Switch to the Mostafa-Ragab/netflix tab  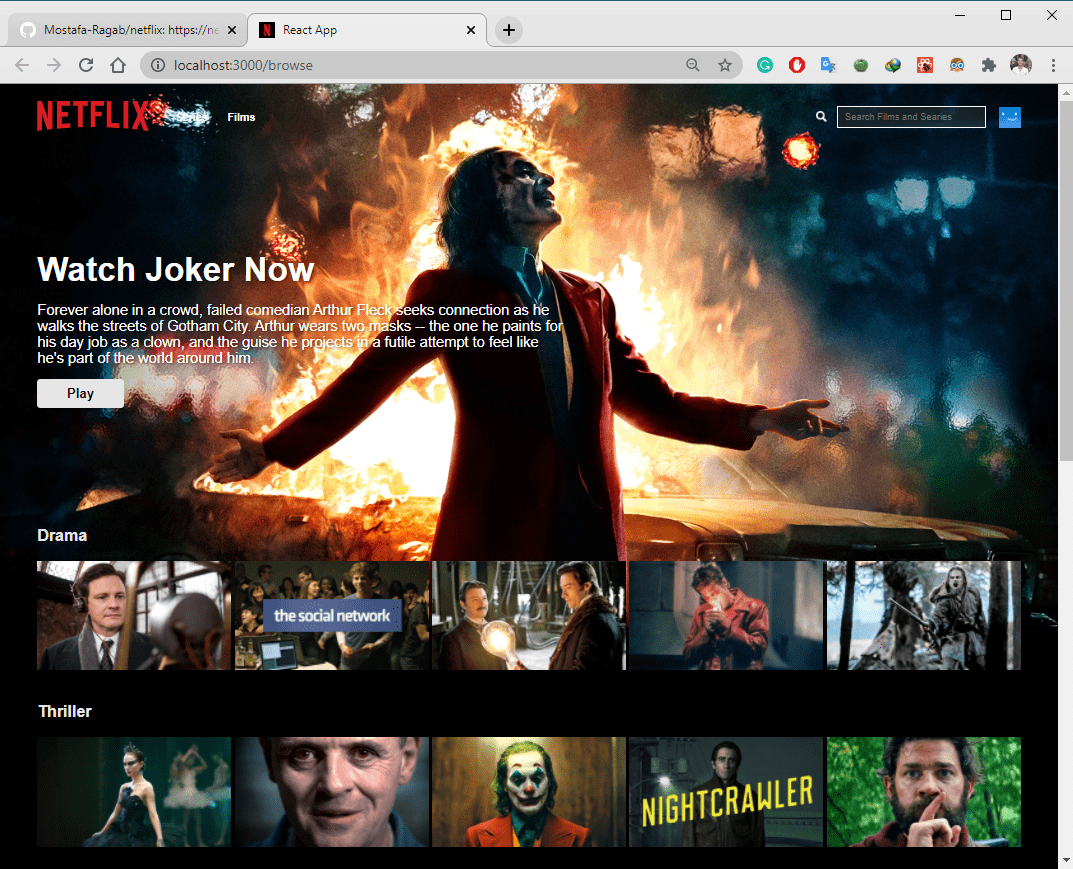point(127,30)
